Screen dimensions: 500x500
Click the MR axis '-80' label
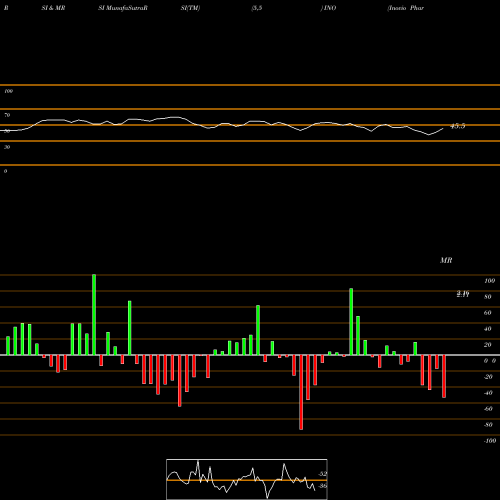(488, 425)
